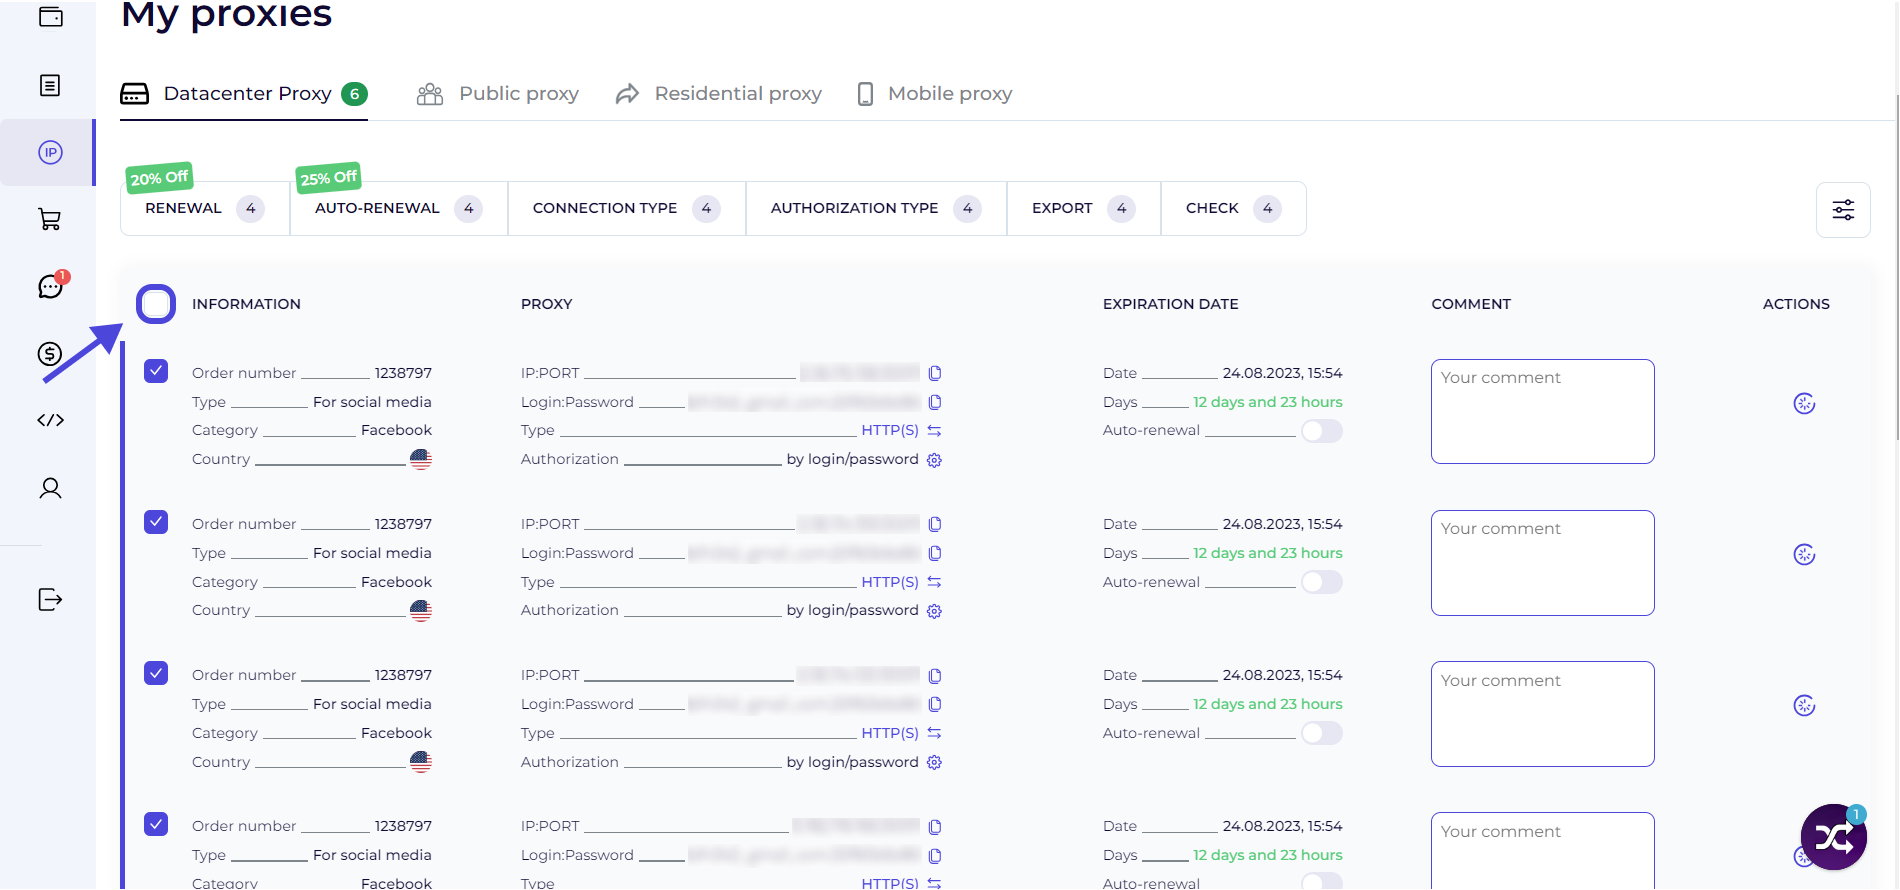Open chat messages icon with notification badge
The height and width of the screenshot is (890, 1900).
[50, 286]
